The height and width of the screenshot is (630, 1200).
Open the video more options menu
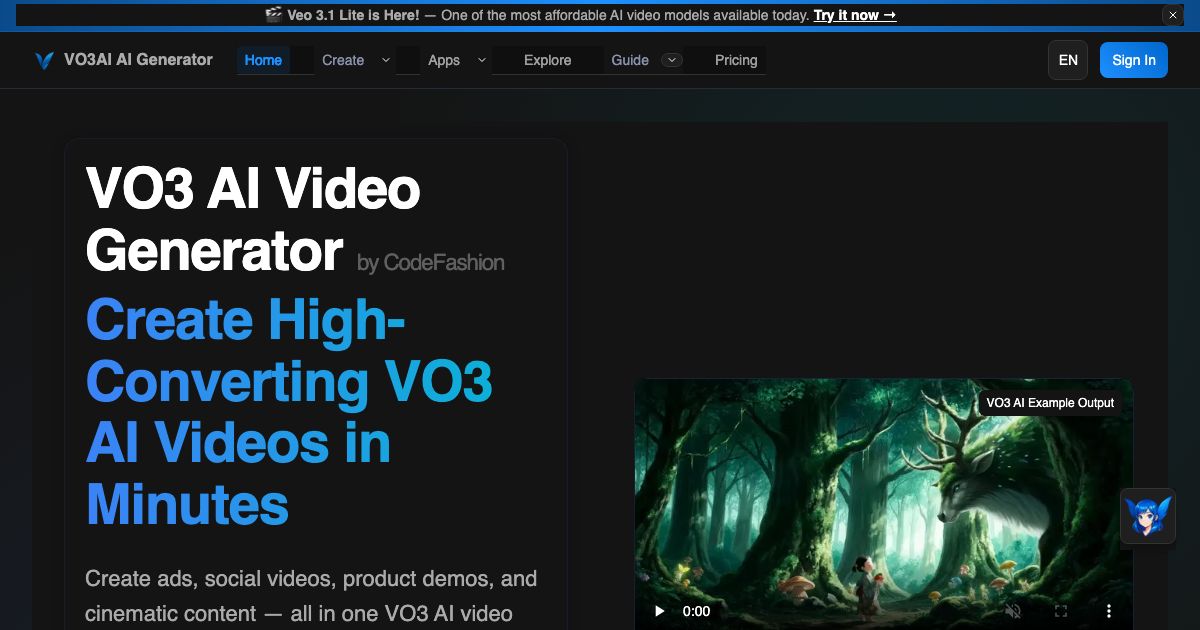point(1108,611)
